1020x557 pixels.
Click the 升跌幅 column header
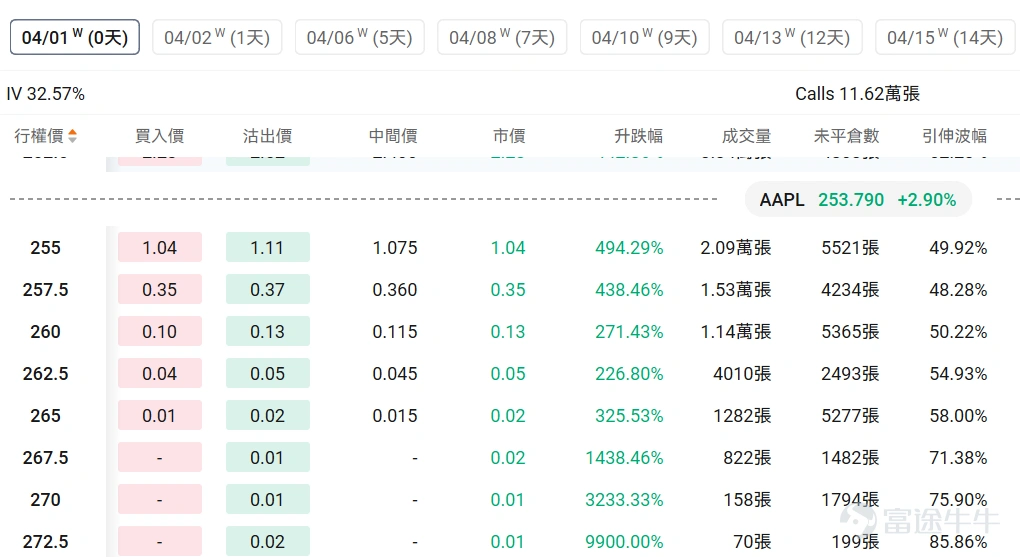tap(639, 135)
